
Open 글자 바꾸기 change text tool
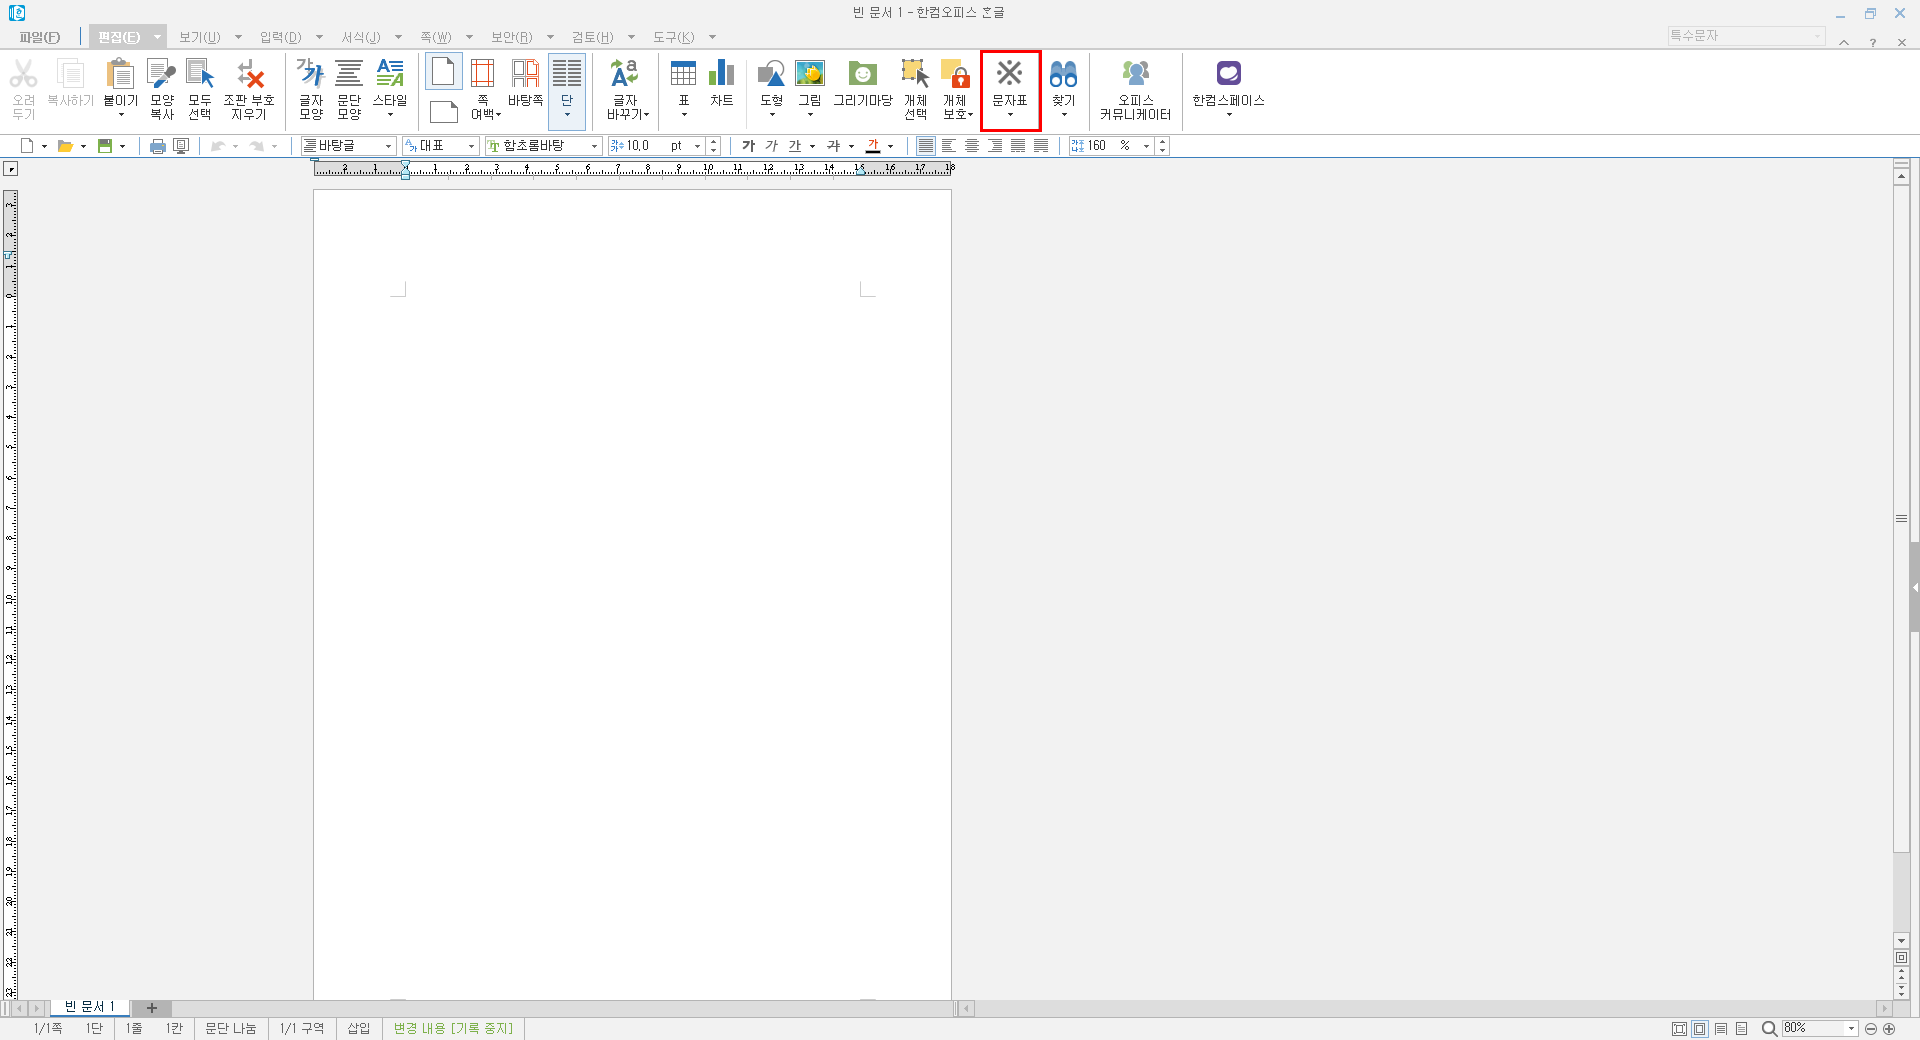click(627, 90)
